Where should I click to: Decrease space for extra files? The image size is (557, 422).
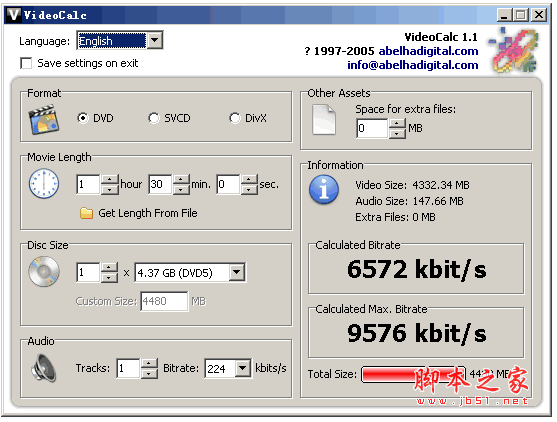coord(397,133)
